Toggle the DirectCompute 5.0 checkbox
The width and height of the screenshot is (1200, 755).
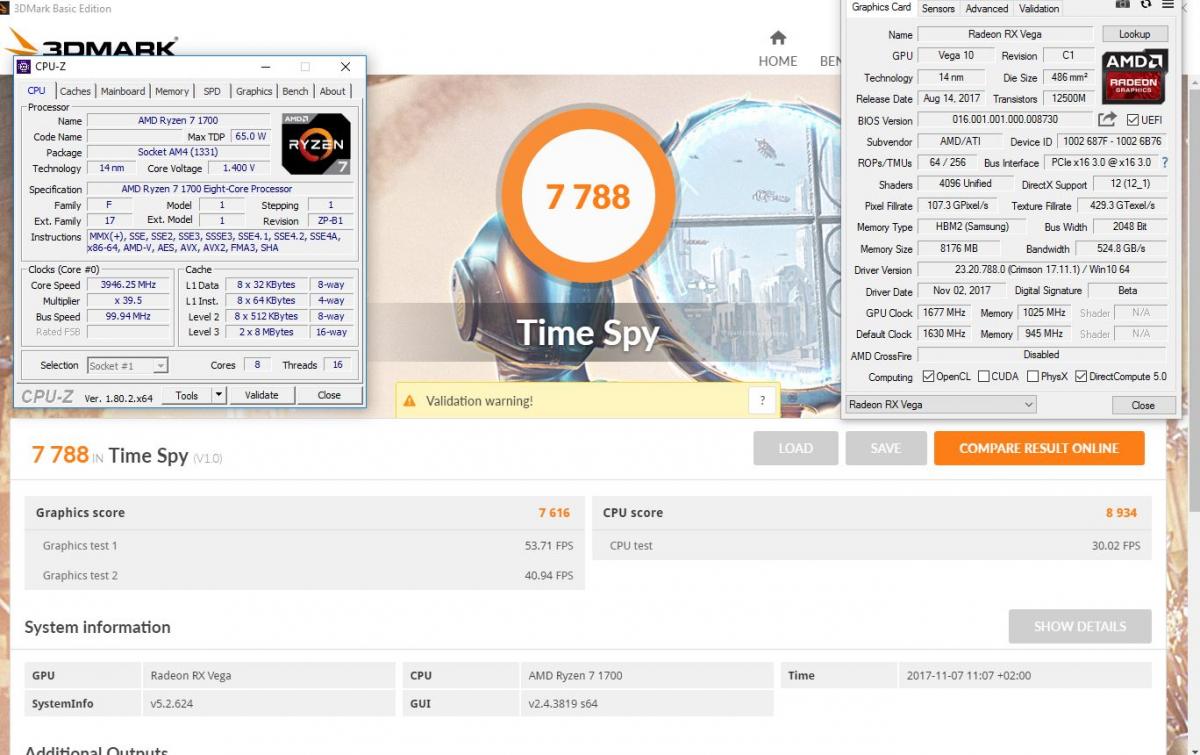click(1081, 377)
